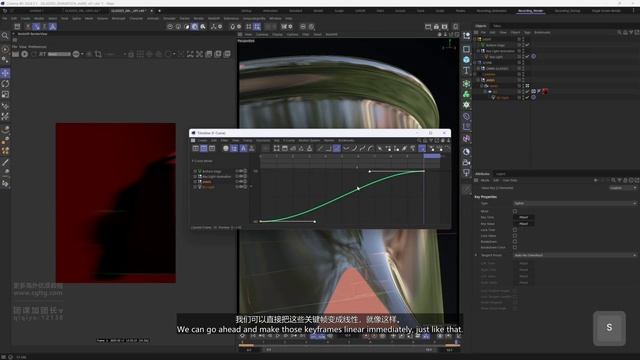Image resolution: width=640 pixels, height=360 pixels.
Task: Open the Type dropdown showing Spline
Action: pyautogui.click(x=574, y=203)
